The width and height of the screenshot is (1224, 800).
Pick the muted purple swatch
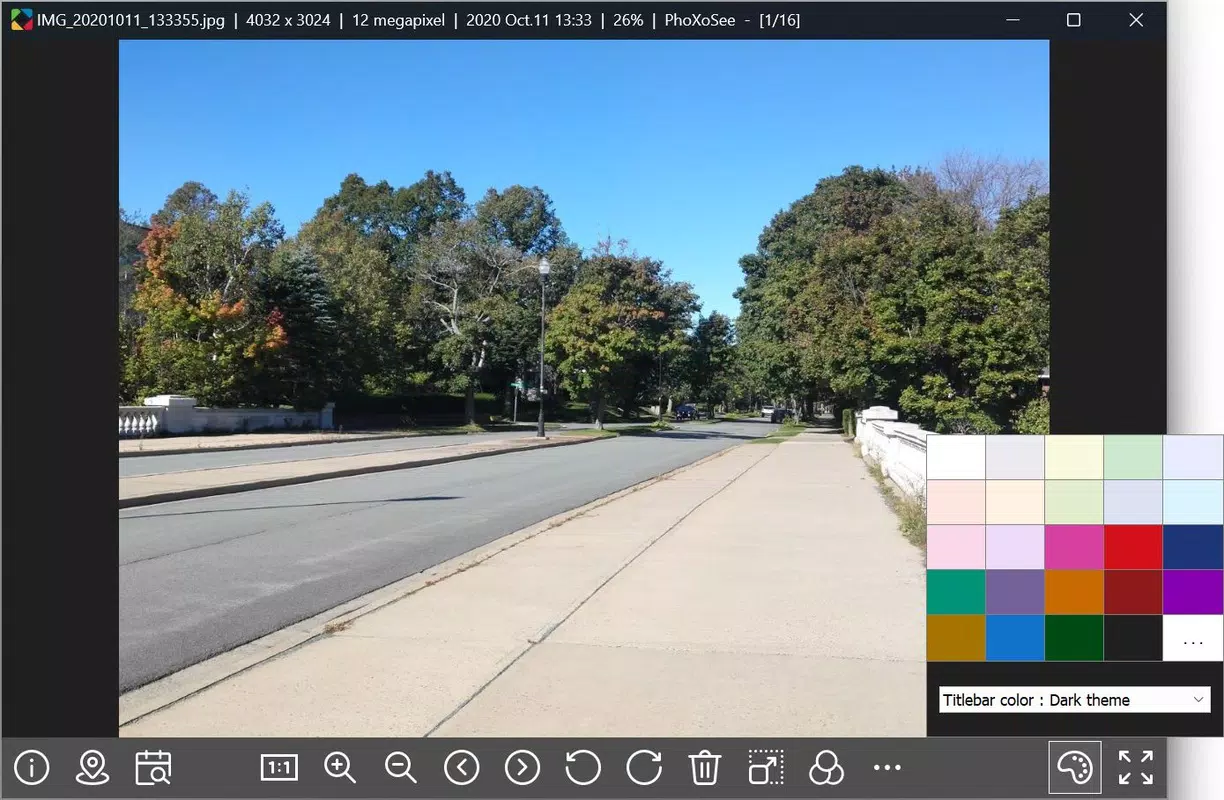coord(1015,592)
